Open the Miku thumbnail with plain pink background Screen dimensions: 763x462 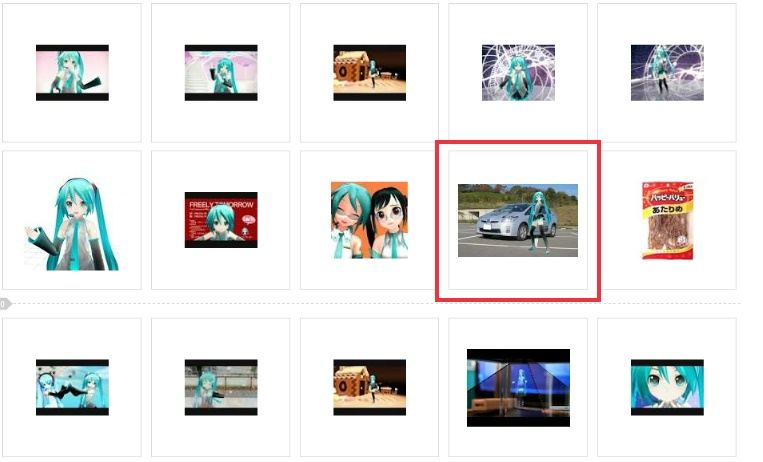(x=73, y=73)
